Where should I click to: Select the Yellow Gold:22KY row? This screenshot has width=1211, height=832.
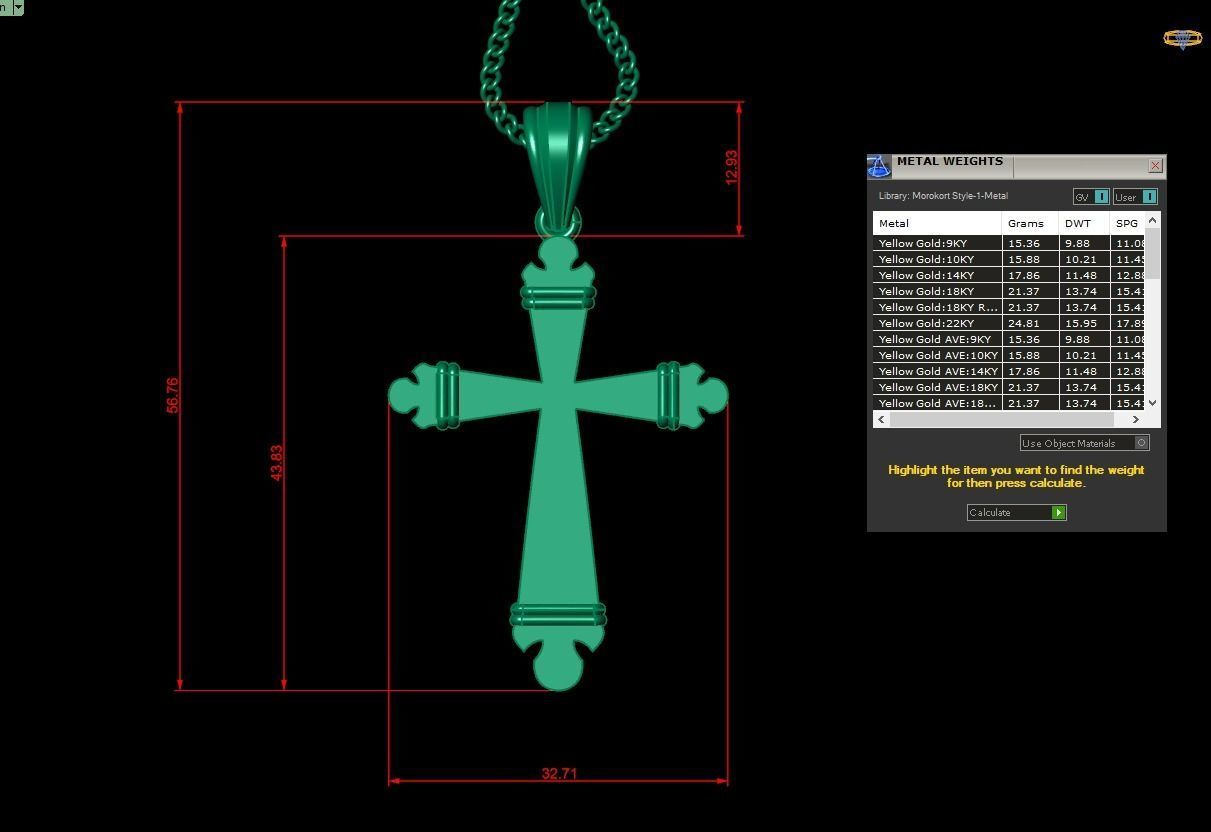(x=1010, y=324)
